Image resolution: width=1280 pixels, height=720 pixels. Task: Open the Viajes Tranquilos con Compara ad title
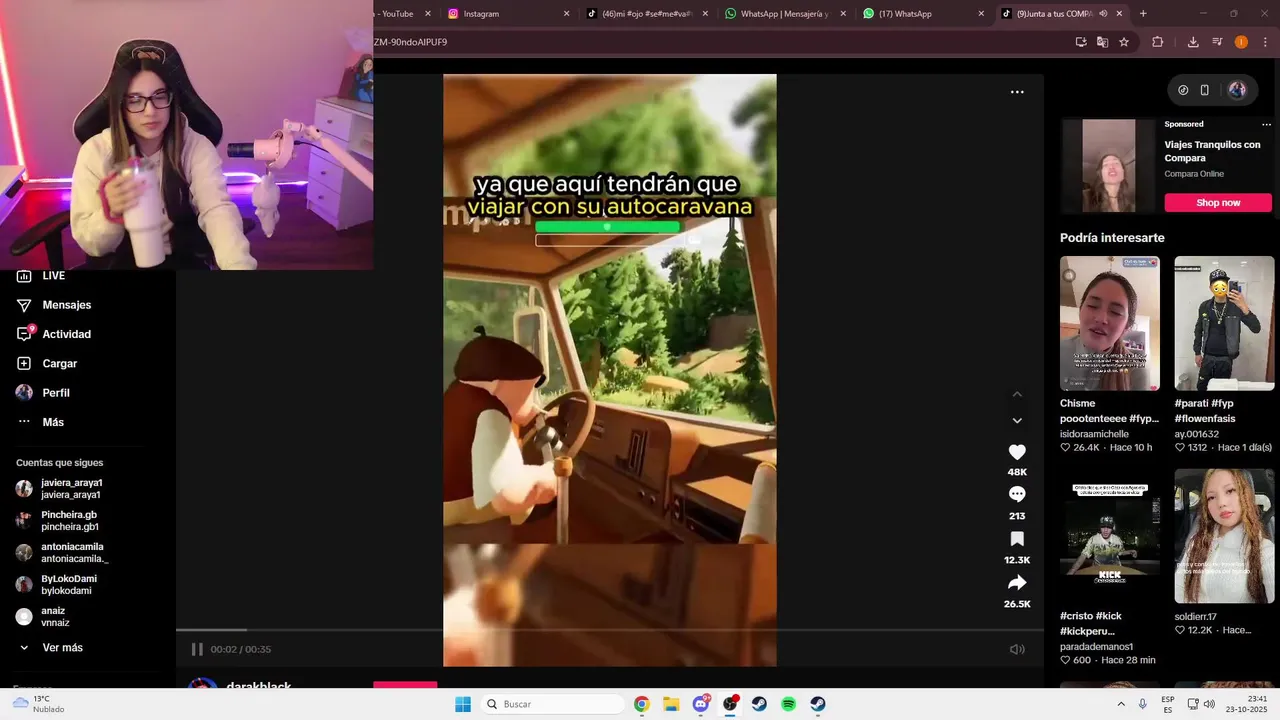pyautogui.click(x=1212, y=151)
